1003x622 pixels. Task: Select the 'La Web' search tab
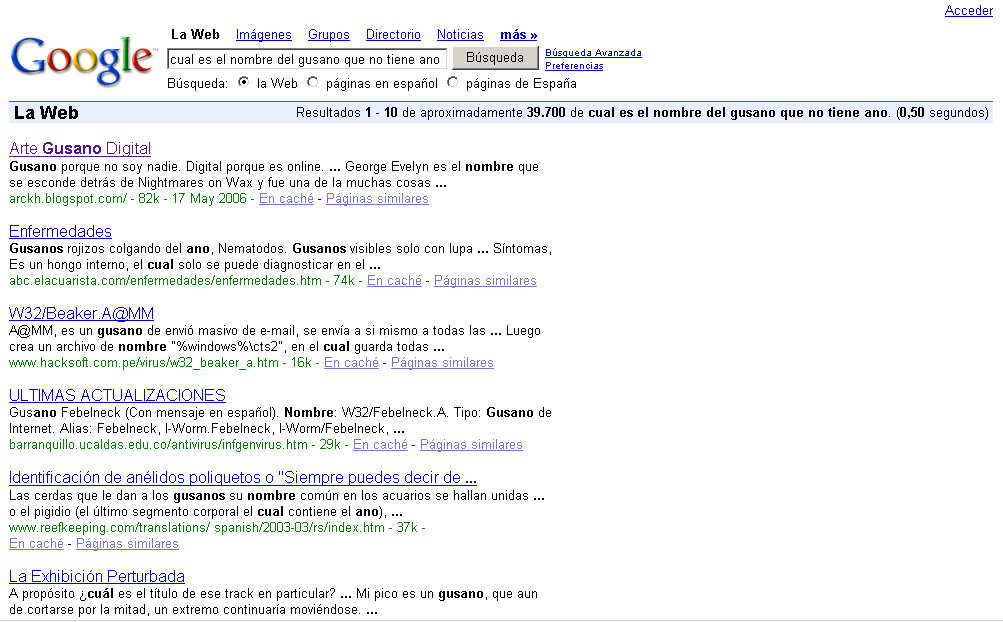195,35
